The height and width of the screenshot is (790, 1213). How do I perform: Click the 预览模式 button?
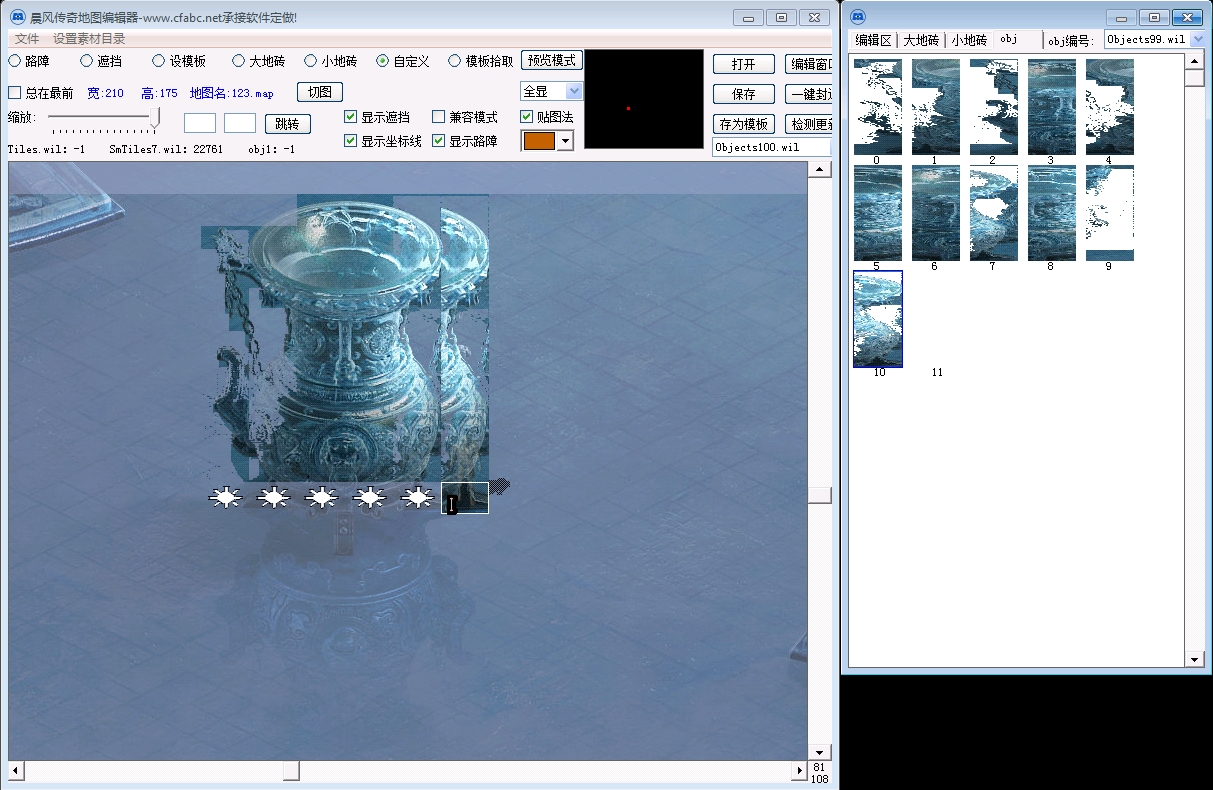(552, 61)
